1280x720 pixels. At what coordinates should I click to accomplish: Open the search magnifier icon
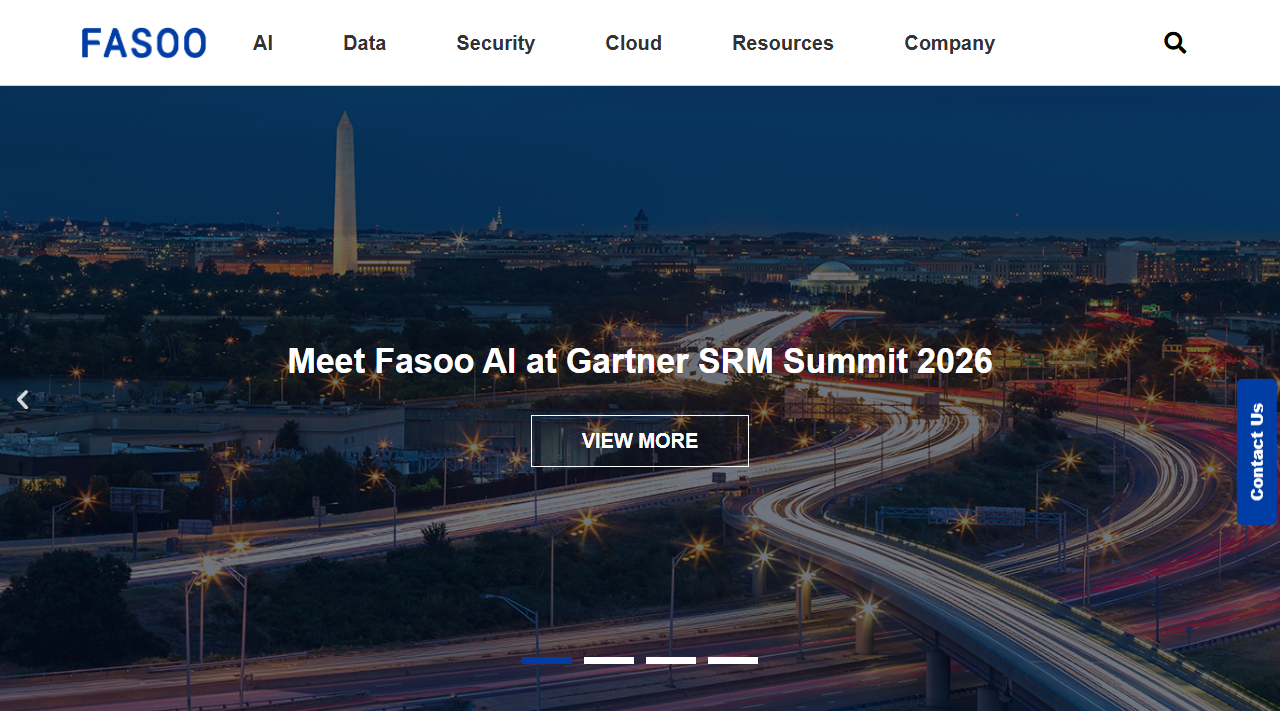[1175, 43]
